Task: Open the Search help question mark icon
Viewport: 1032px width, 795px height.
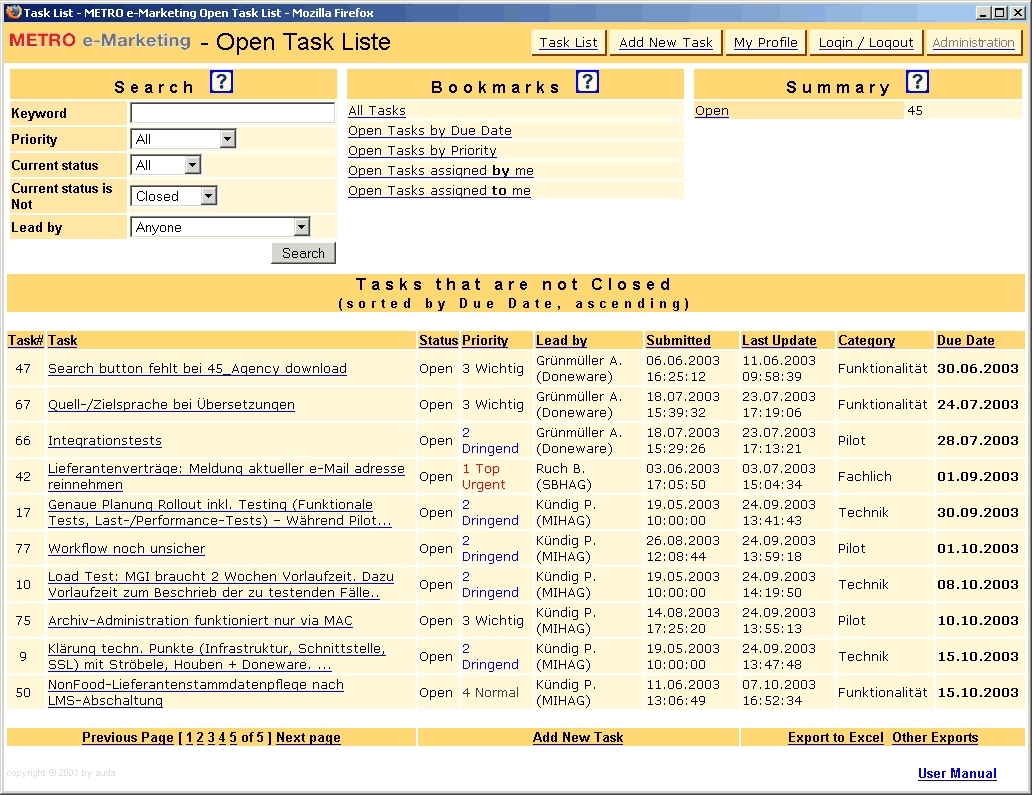Action: (222, 82)
